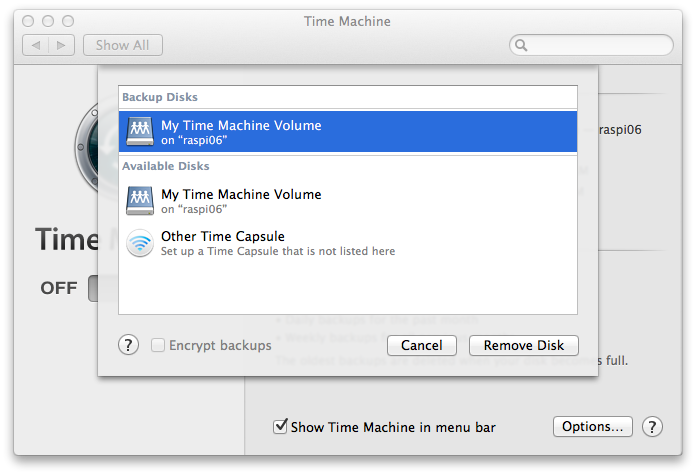The width and height of the screenshot is (696, 475).
Task: Click the Cancel button
Action: [x=422, y=345]
